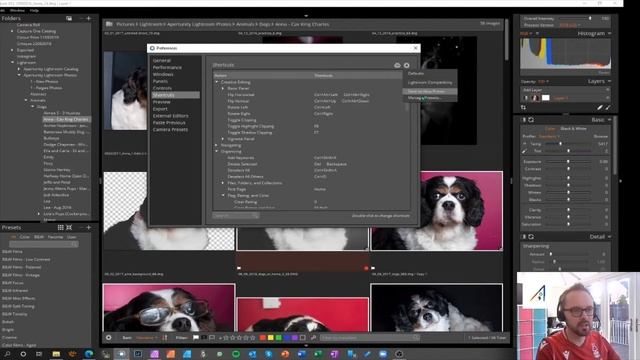Viewport: 640px width, 360px height.
Task: Choose Lightroom Compatibility preset menu item
Action: 430,82
